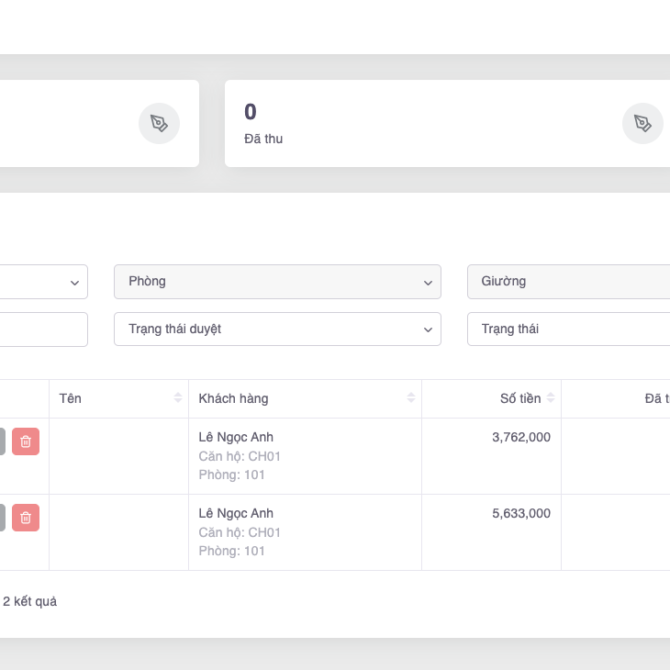Click the Số tiền column header label

click(x=520, y=398)
